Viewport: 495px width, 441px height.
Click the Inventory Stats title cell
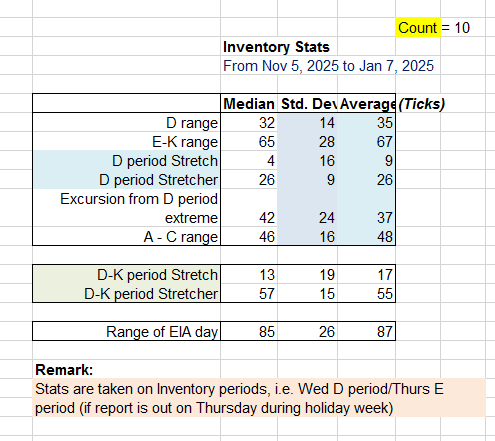276,47
